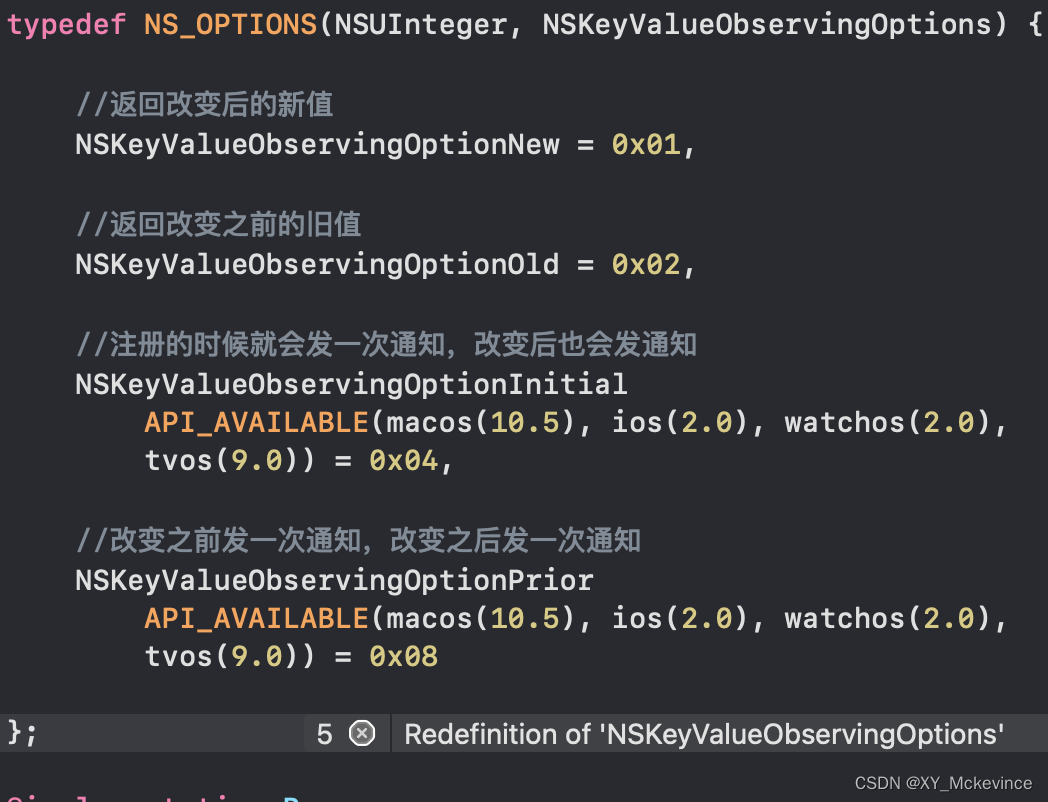The width and height of the screenshot is (1048, 802).
Task: Select the first API_AVAILABLE macro
Action: (256, 422)
